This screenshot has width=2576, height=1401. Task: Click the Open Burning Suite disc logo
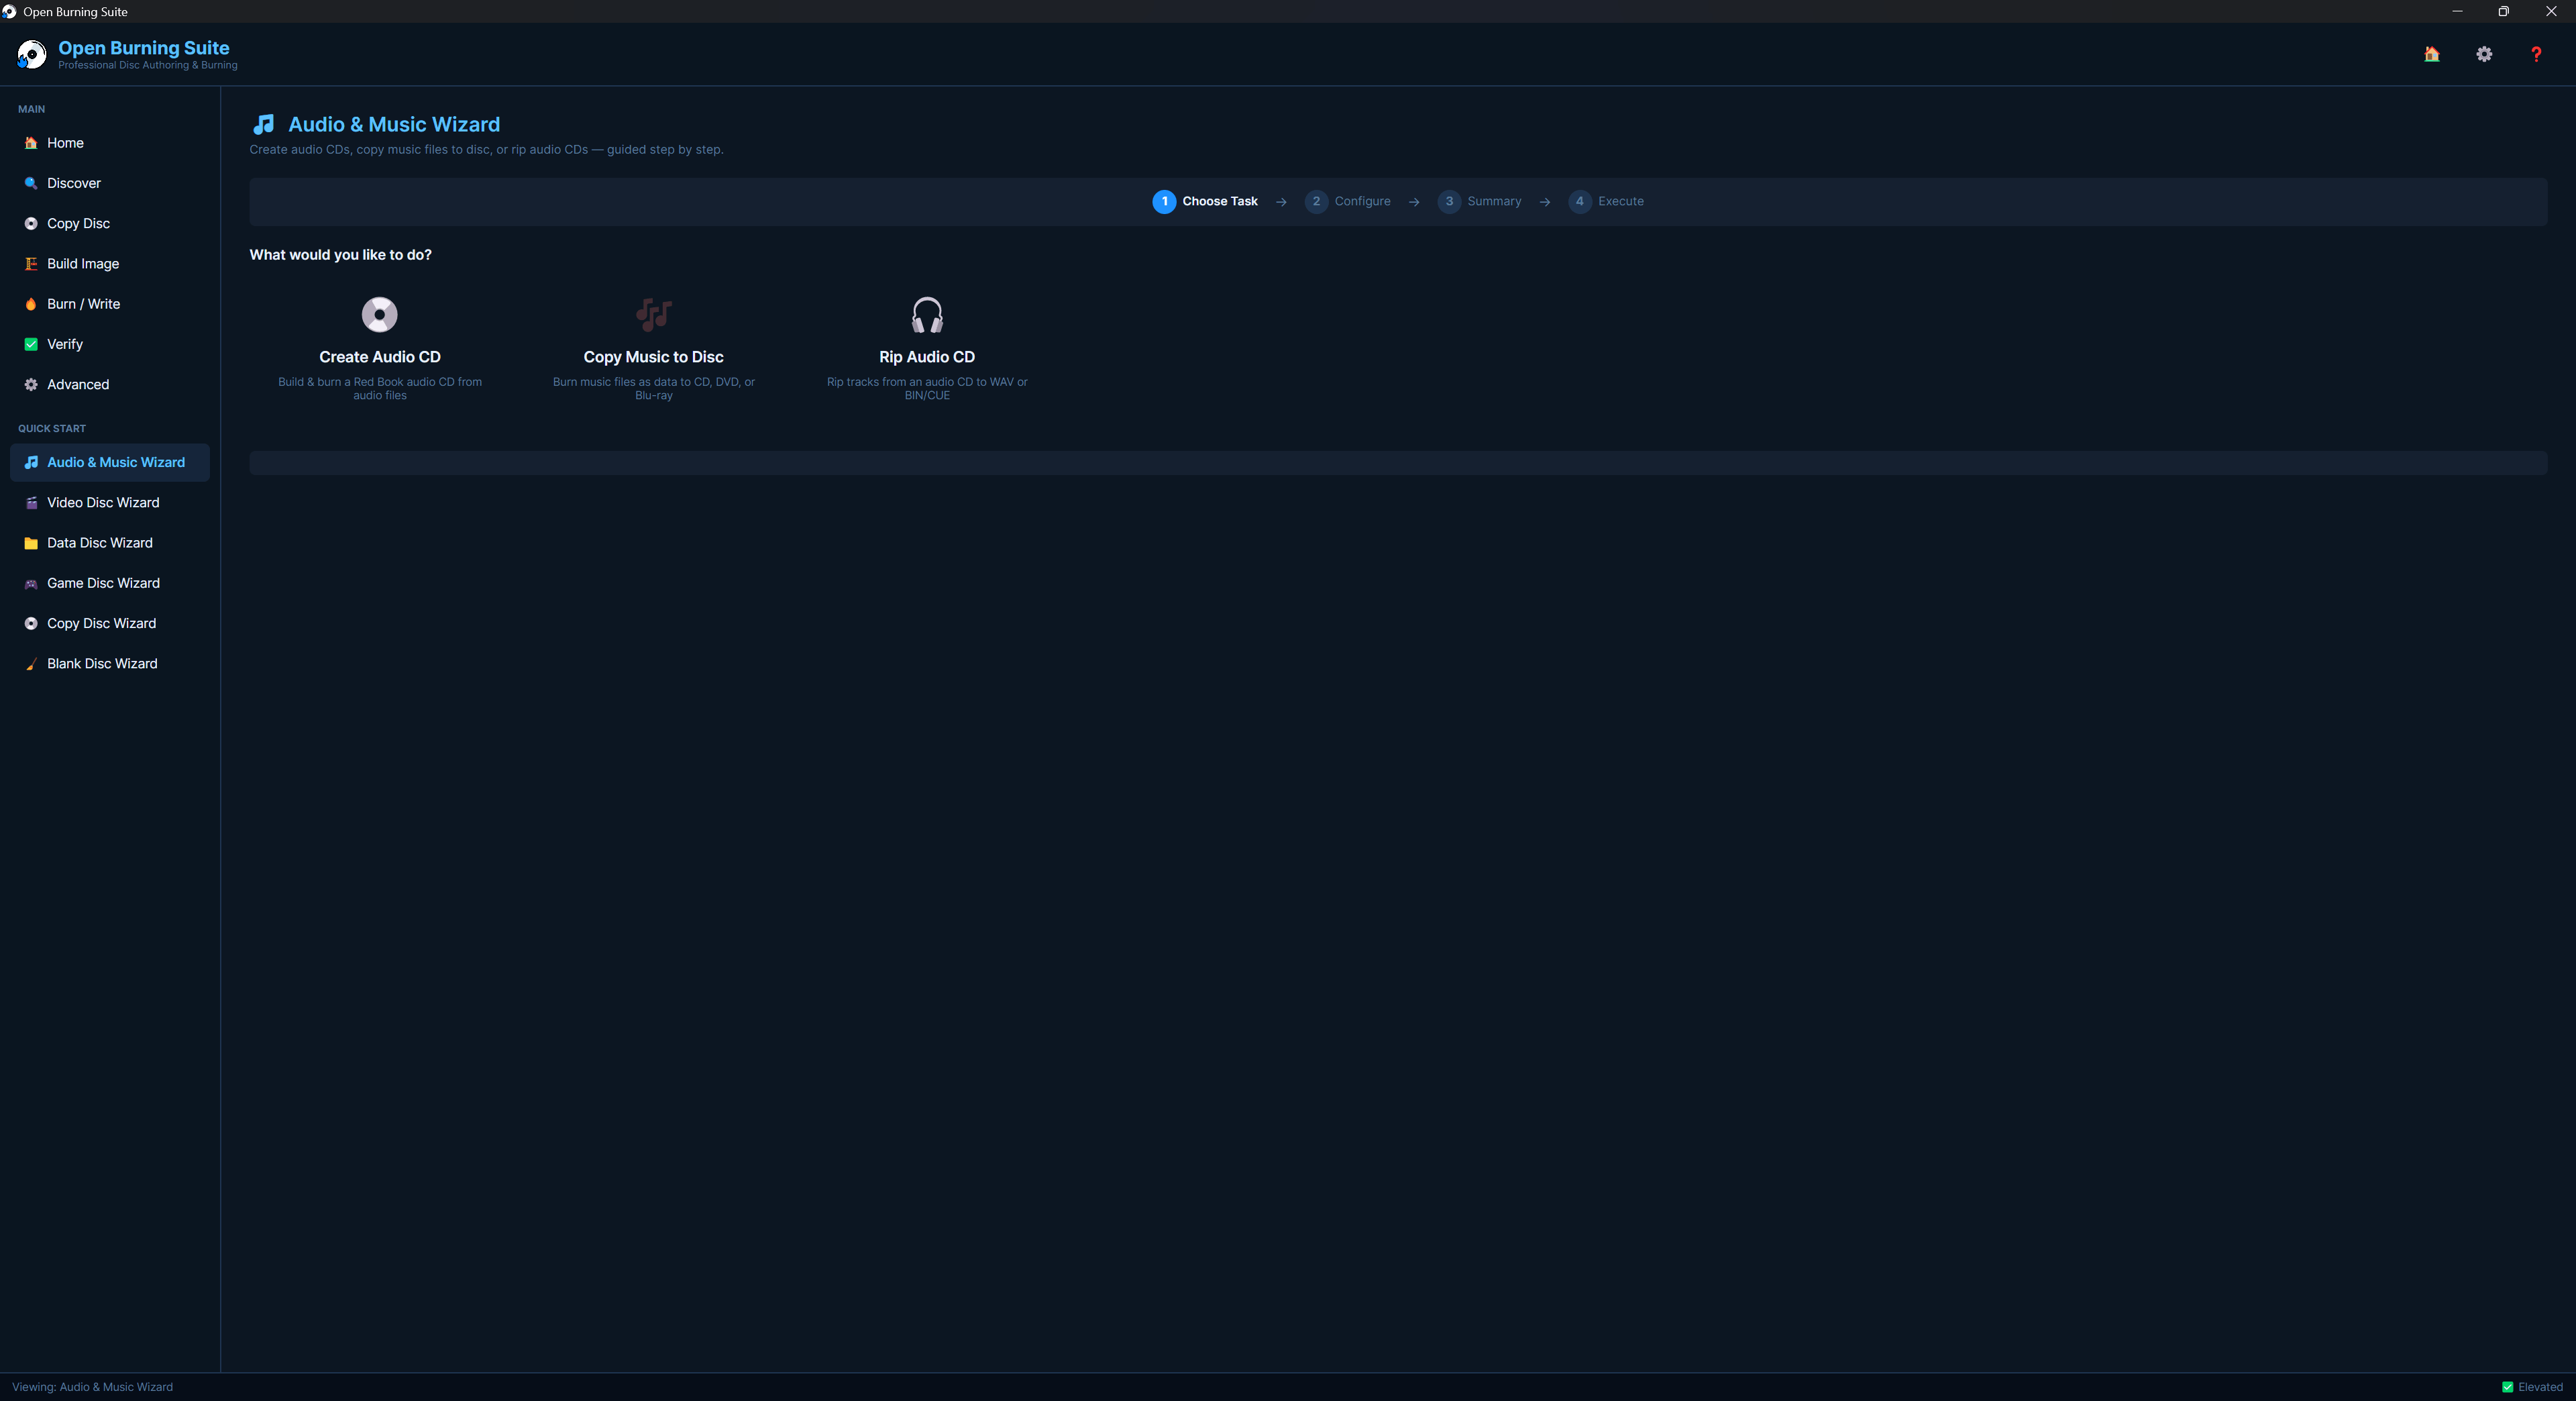(x=31, y=54)
